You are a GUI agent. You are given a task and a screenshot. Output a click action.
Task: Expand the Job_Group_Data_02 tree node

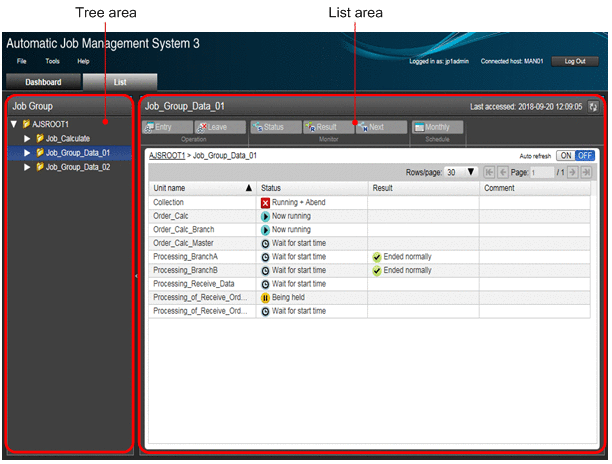(27, 167)
